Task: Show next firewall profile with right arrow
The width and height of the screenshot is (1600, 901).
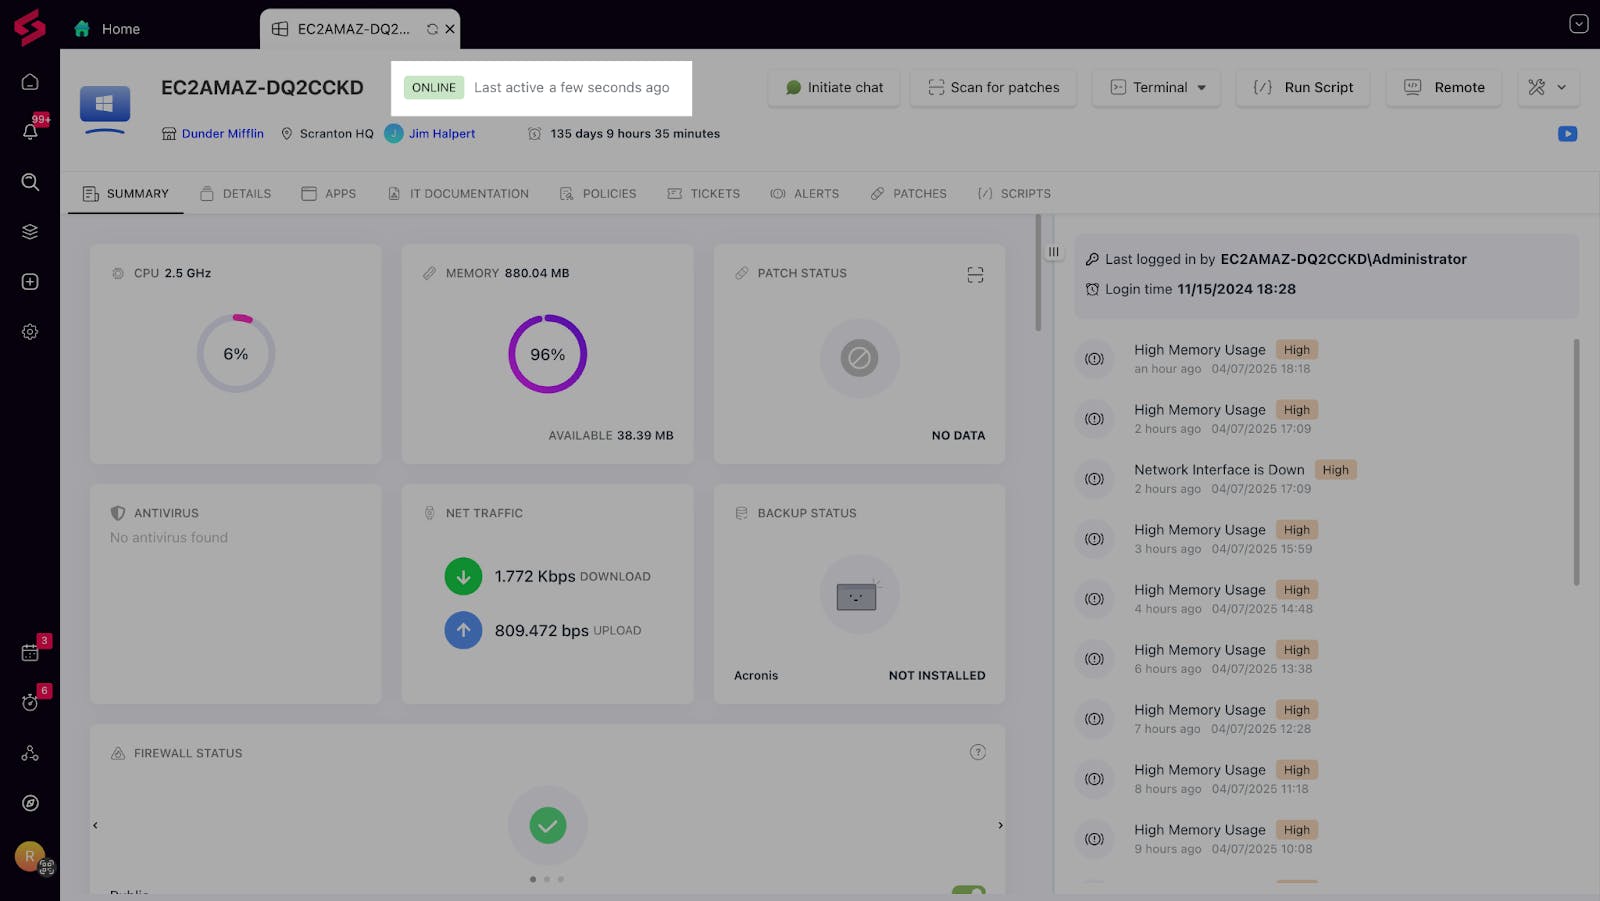Action: (1000, 825)
